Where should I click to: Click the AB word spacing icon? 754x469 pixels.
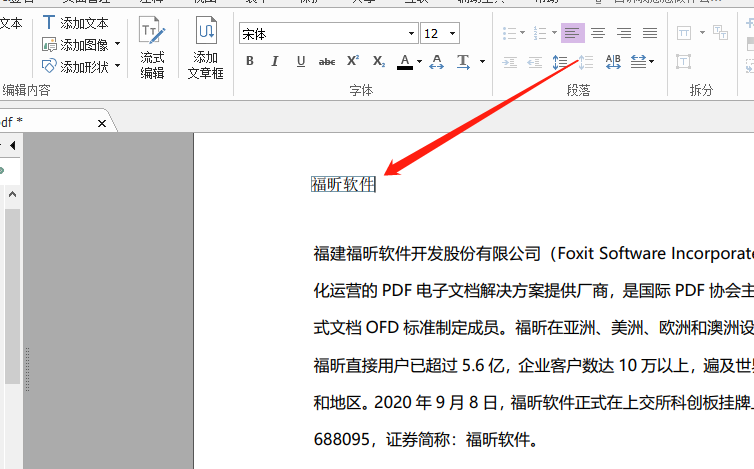[613, 62]
